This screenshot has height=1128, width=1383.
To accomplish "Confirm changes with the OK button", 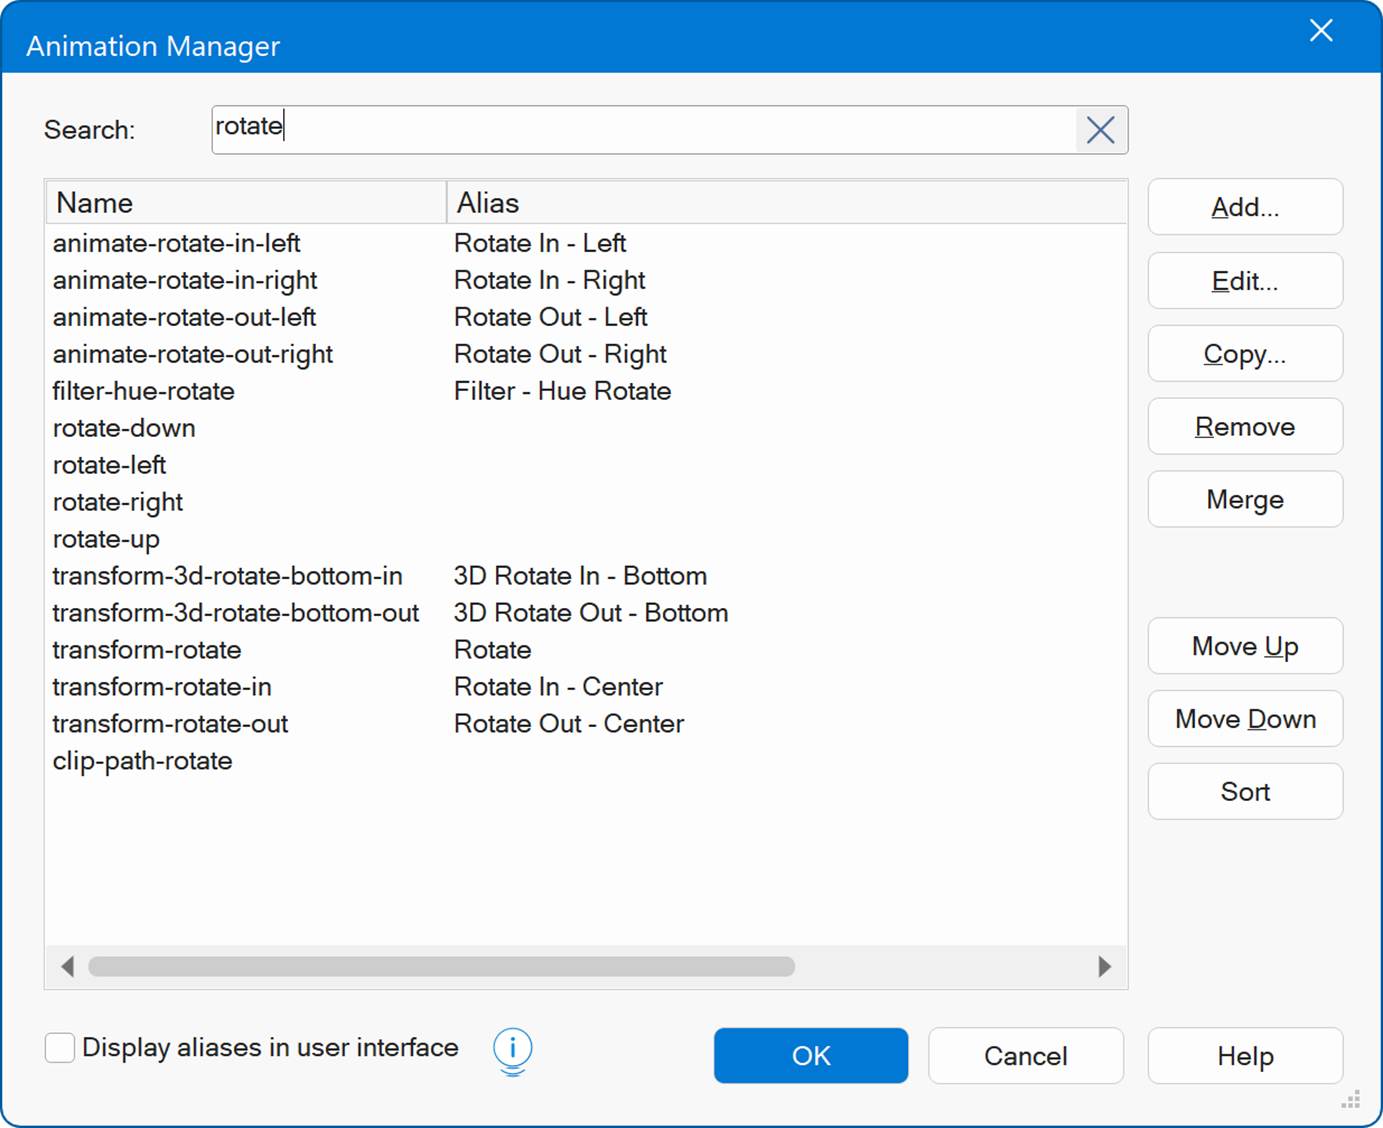I will coord(810,1056).
